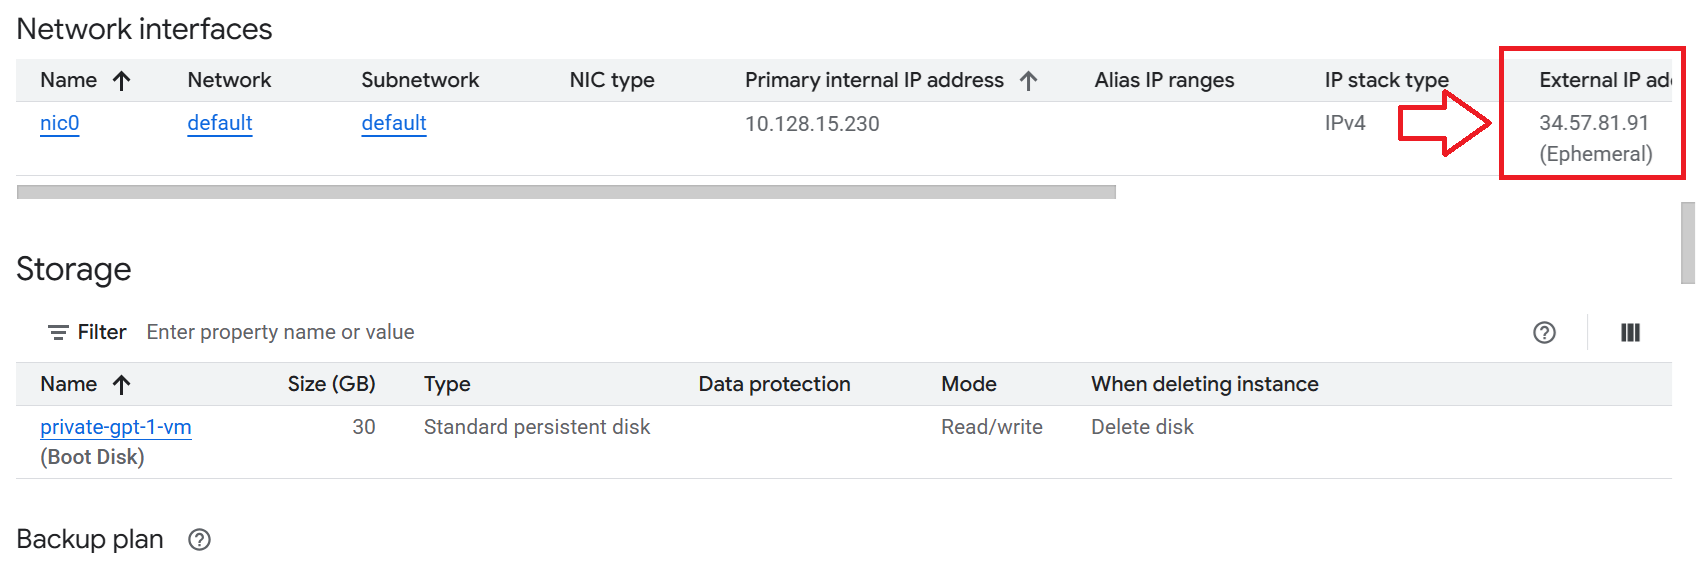This screenshot has width=1704, height=563.
Task: Open Storage table help icon
Action: pos(1544,333)
